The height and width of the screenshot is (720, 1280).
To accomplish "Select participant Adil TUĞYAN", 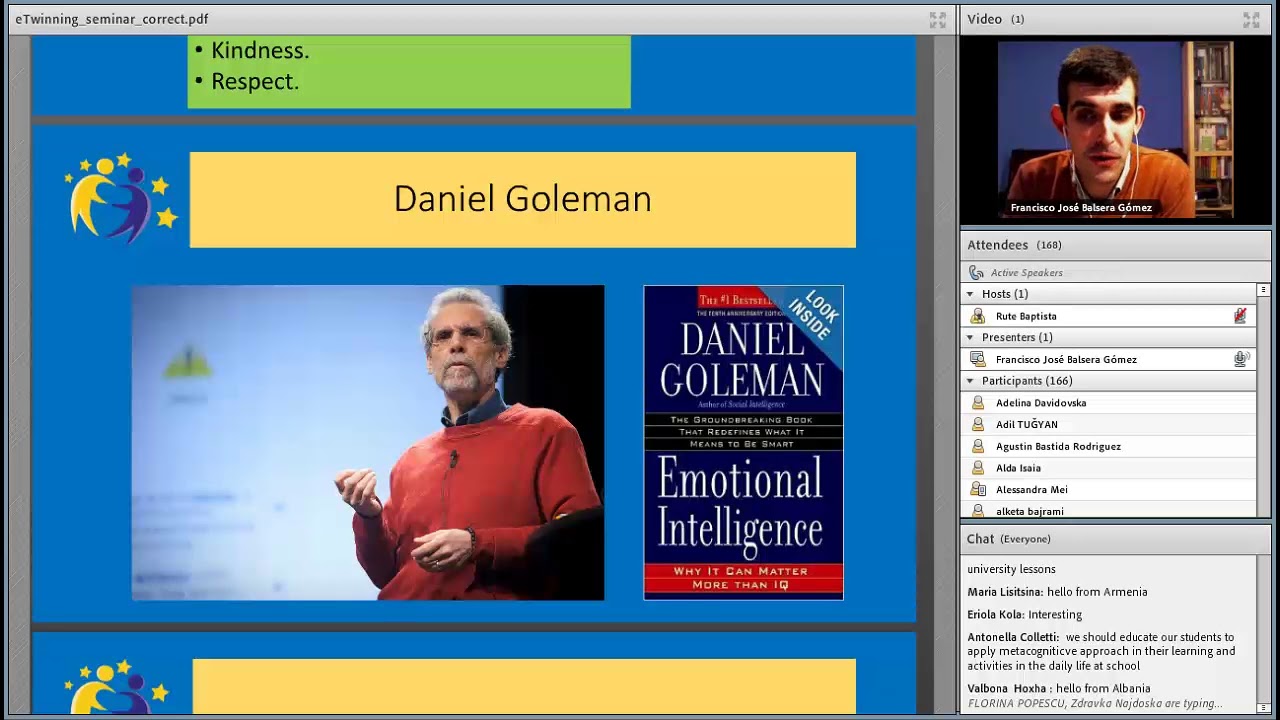I will (x=1109, y=424).
